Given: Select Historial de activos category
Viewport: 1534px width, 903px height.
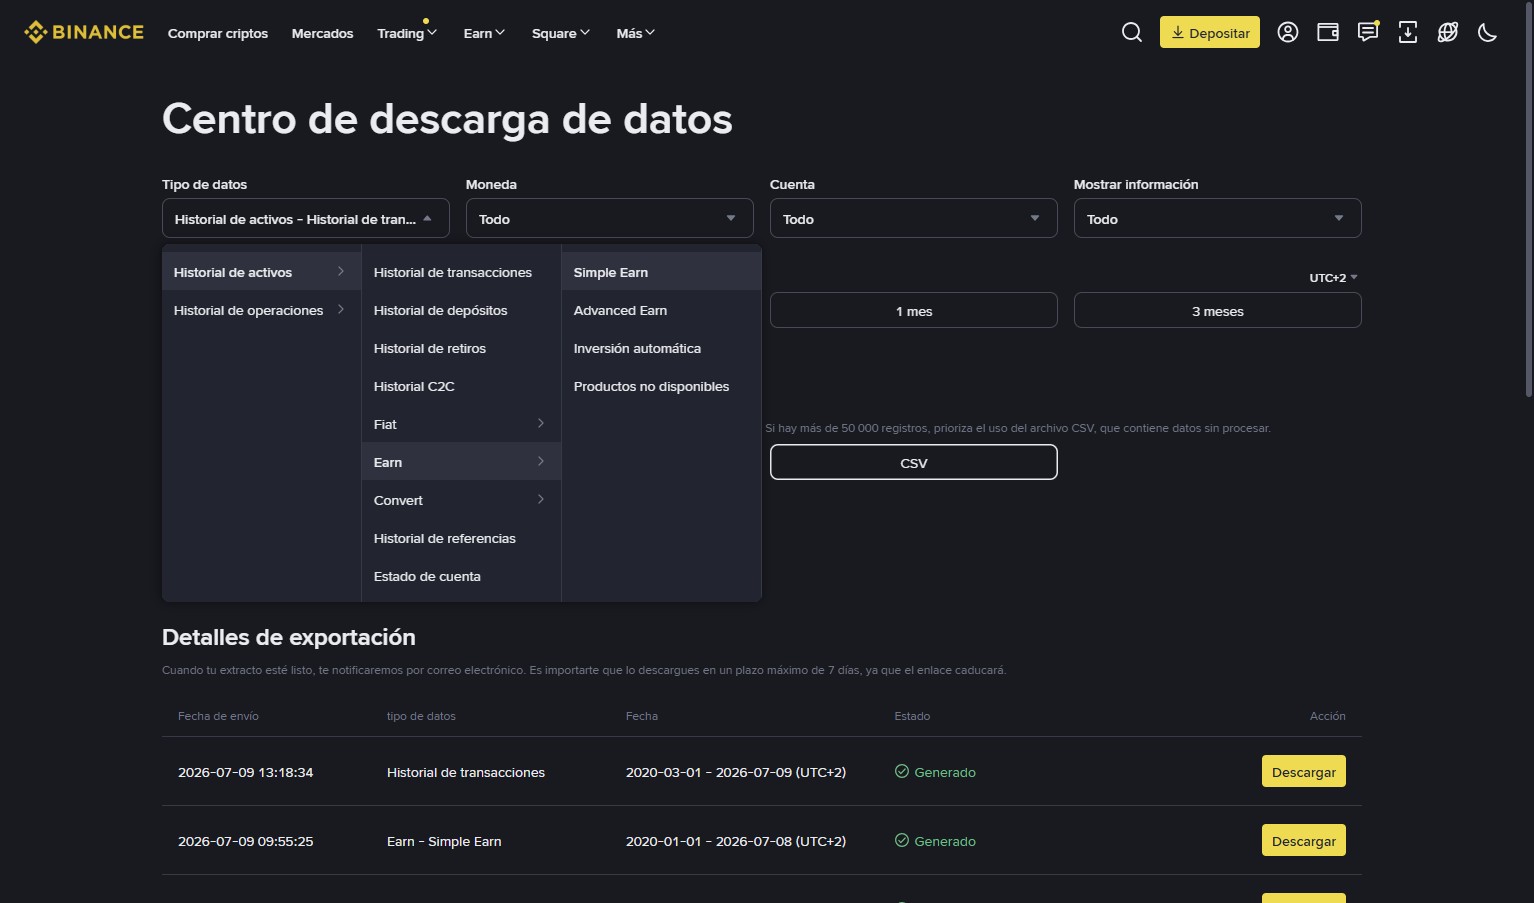Looking at the screenshot, I should [x=261, y=272].
